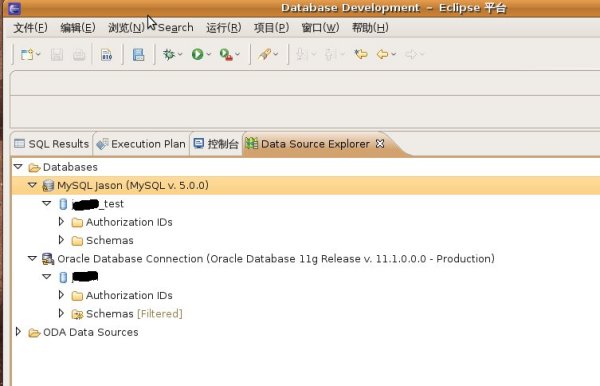Image resolution: width=600 pixels, height=386 pixels.
Task: Open the 文件(F) menu
Action: [30, 28]
